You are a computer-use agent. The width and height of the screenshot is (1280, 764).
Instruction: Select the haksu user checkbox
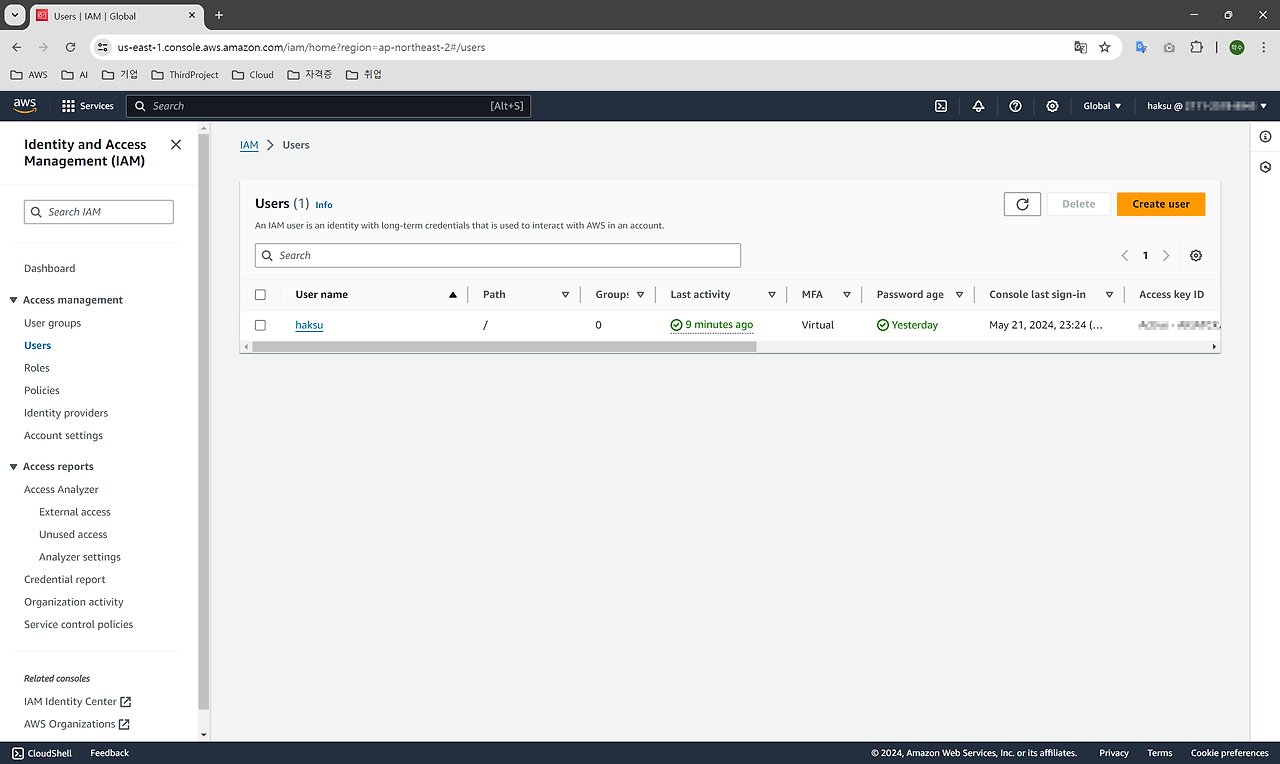(x=261, y=325)
